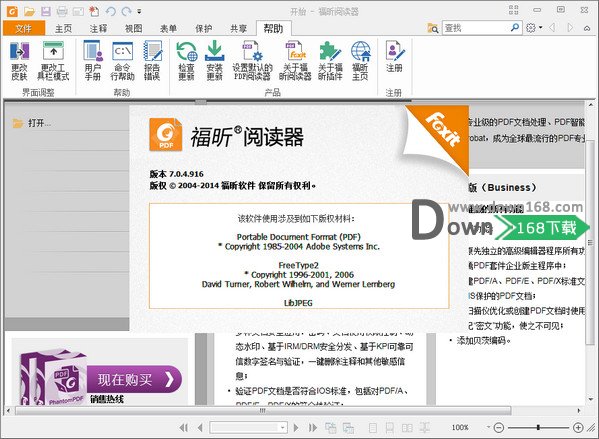Switch to the 共享 tab
Screen dimensions: 599x439
tap(238, 28)
